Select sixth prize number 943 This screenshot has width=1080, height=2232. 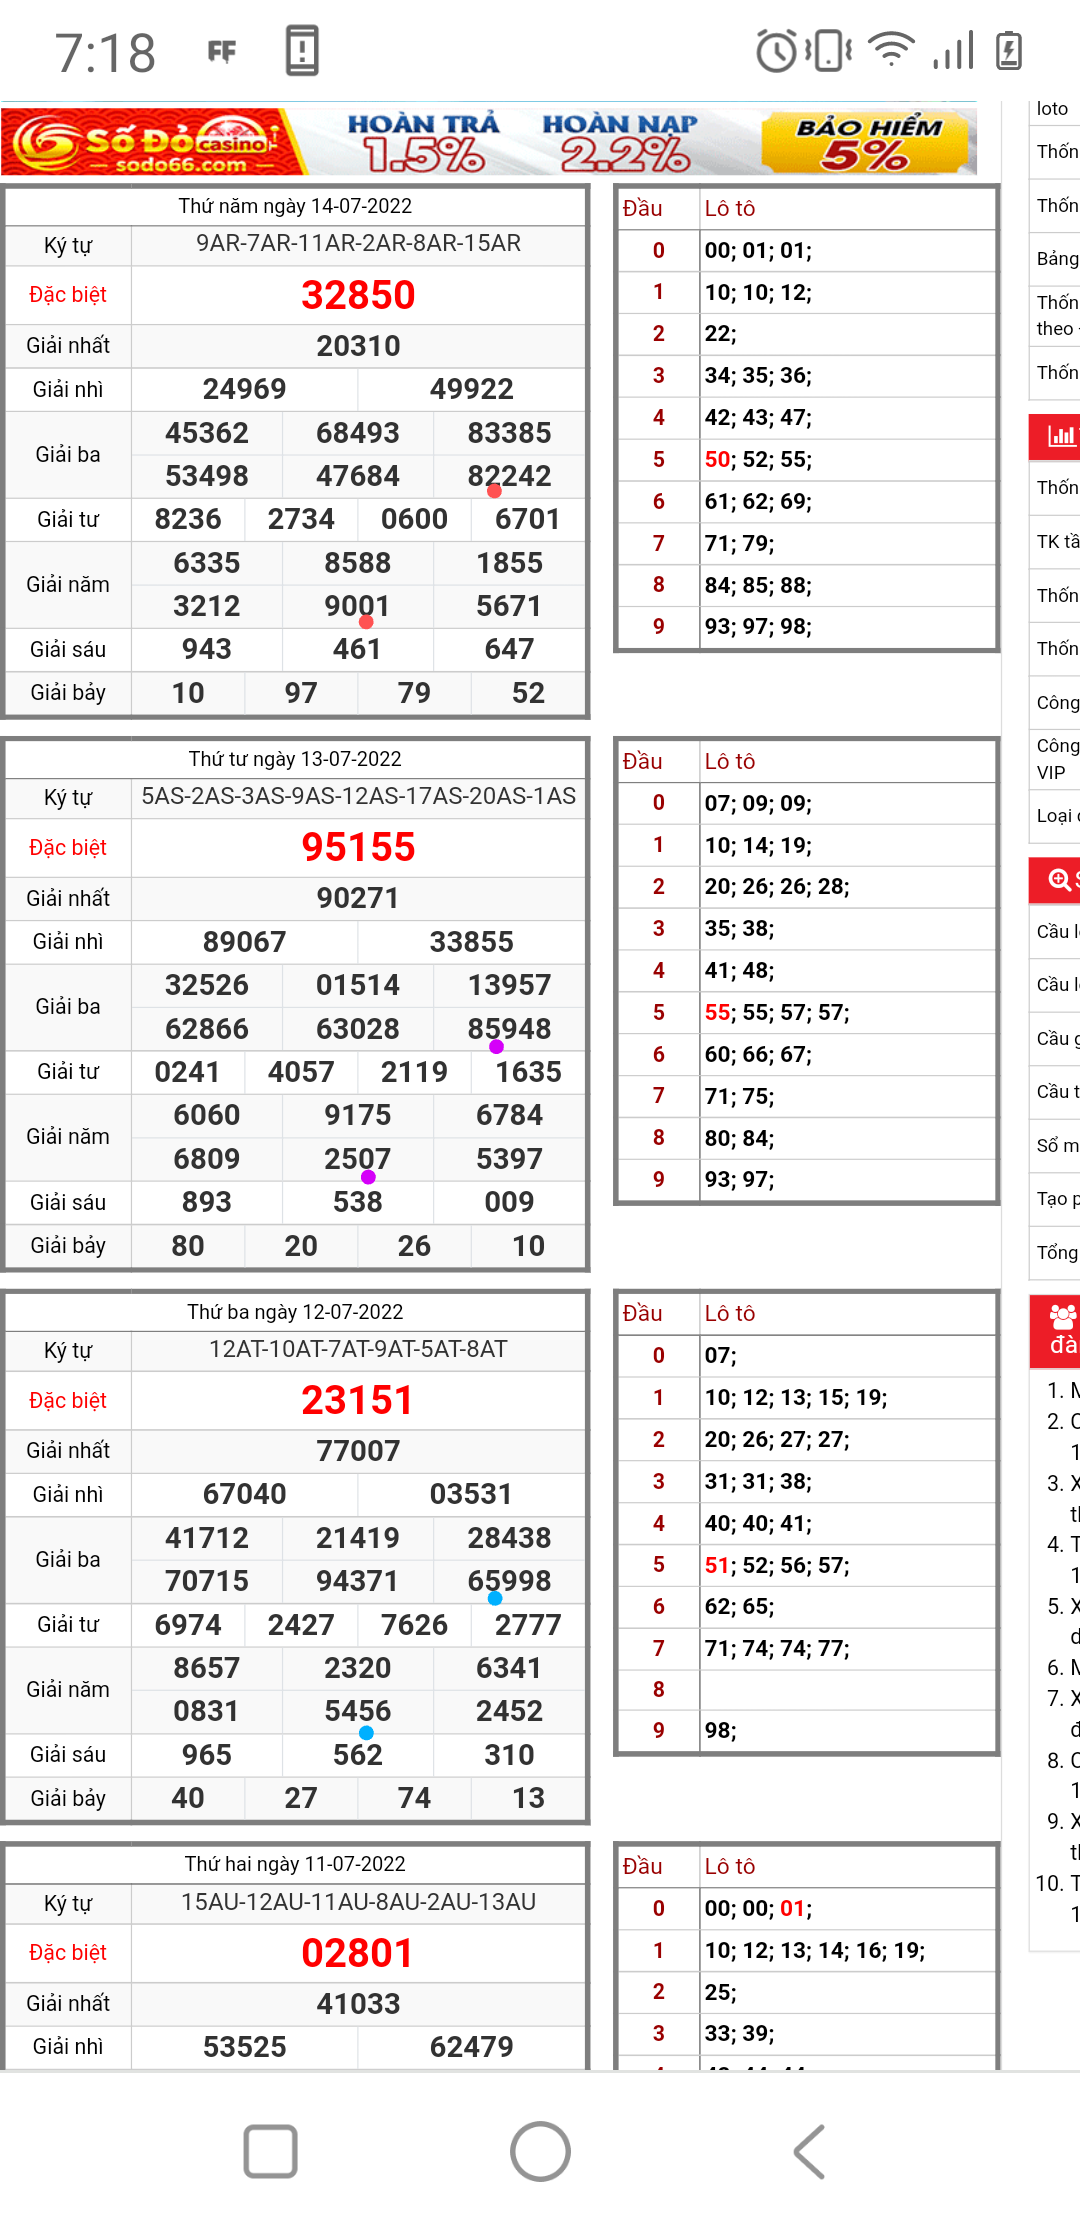pyautogui.click(x=207, y=649)
